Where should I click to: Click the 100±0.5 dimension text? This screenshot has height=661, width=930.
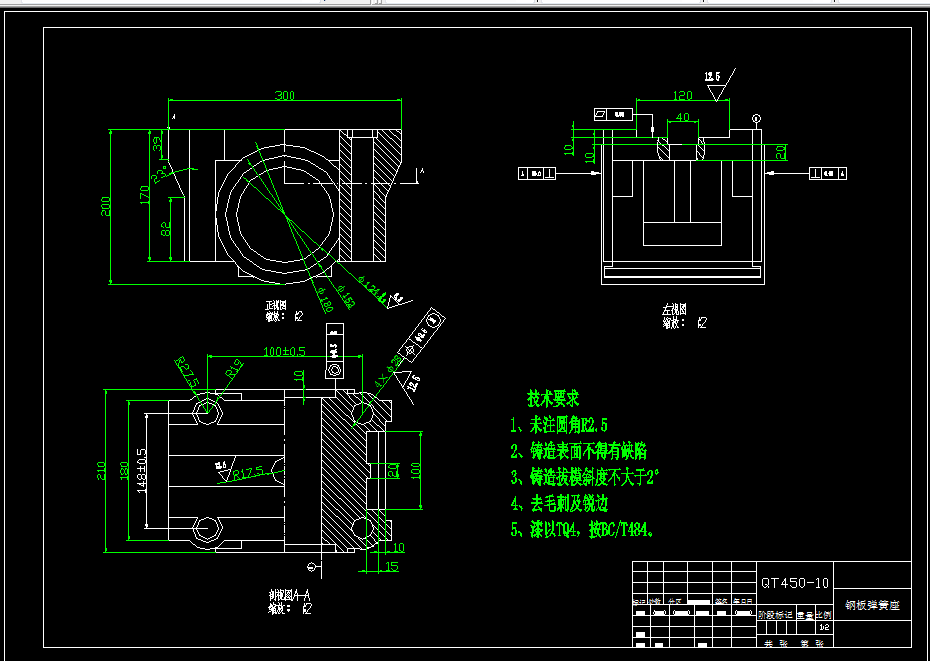pyautogui.click(x=285, y=351)
